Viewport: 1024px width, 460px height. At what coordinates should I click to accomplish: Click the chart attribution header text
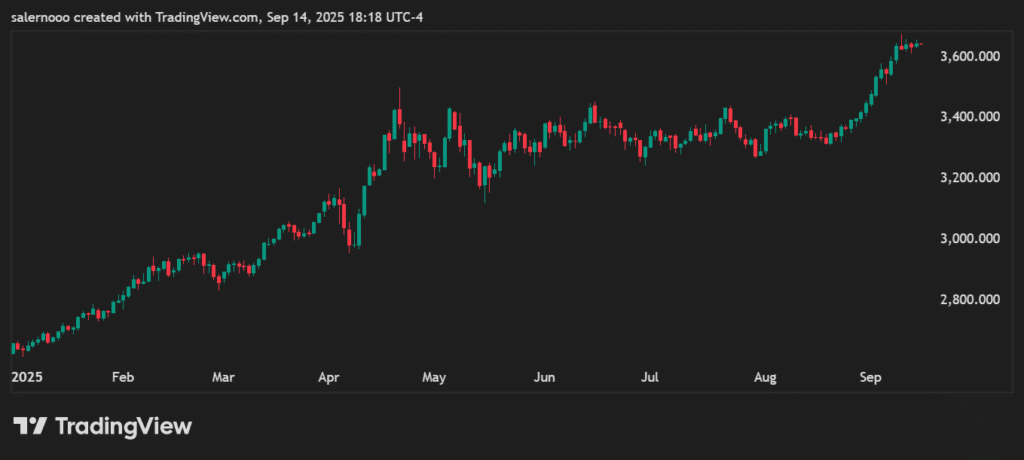pos(218,18)
